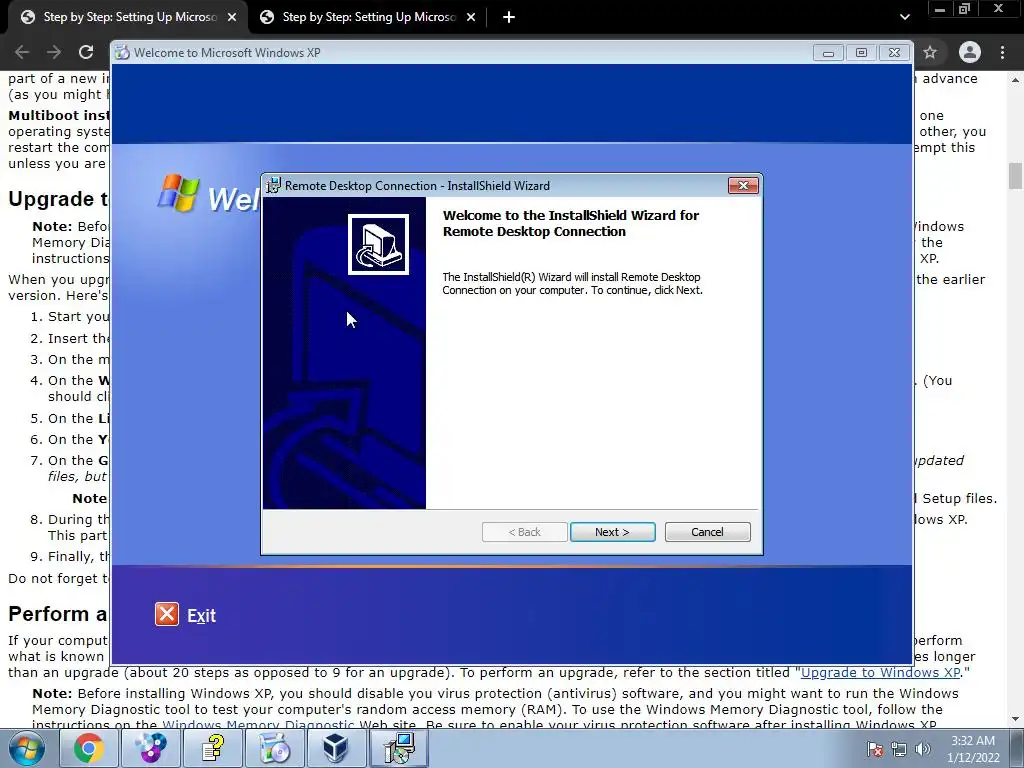Open the Windows Start menu
Image resolution: width=1024 pixels, height=768 pixels.
pyautogui.click(x=27, y=748)
